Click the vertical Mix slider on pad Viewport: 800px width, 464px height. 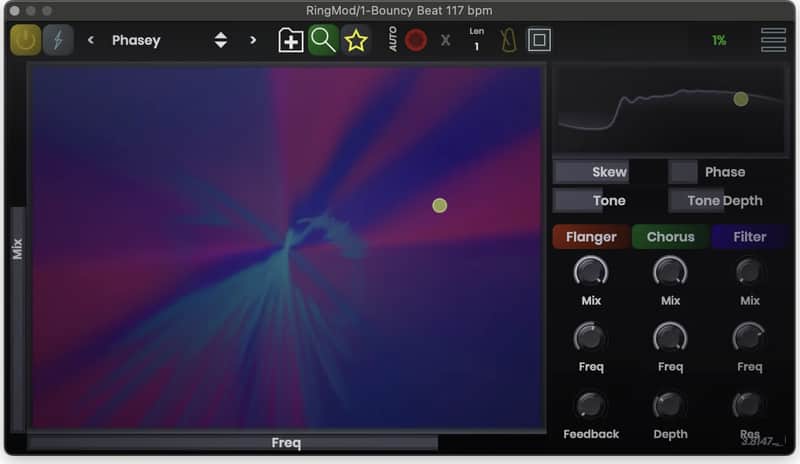[x=18, y=249]
